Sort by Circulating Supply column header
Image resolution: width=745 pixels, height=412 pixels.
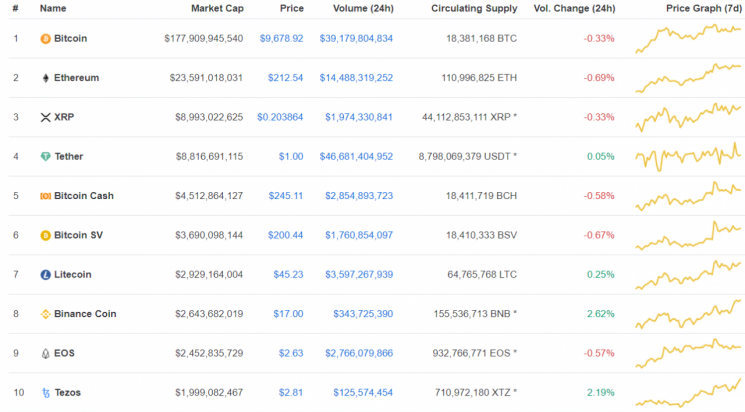coord(474,9)
